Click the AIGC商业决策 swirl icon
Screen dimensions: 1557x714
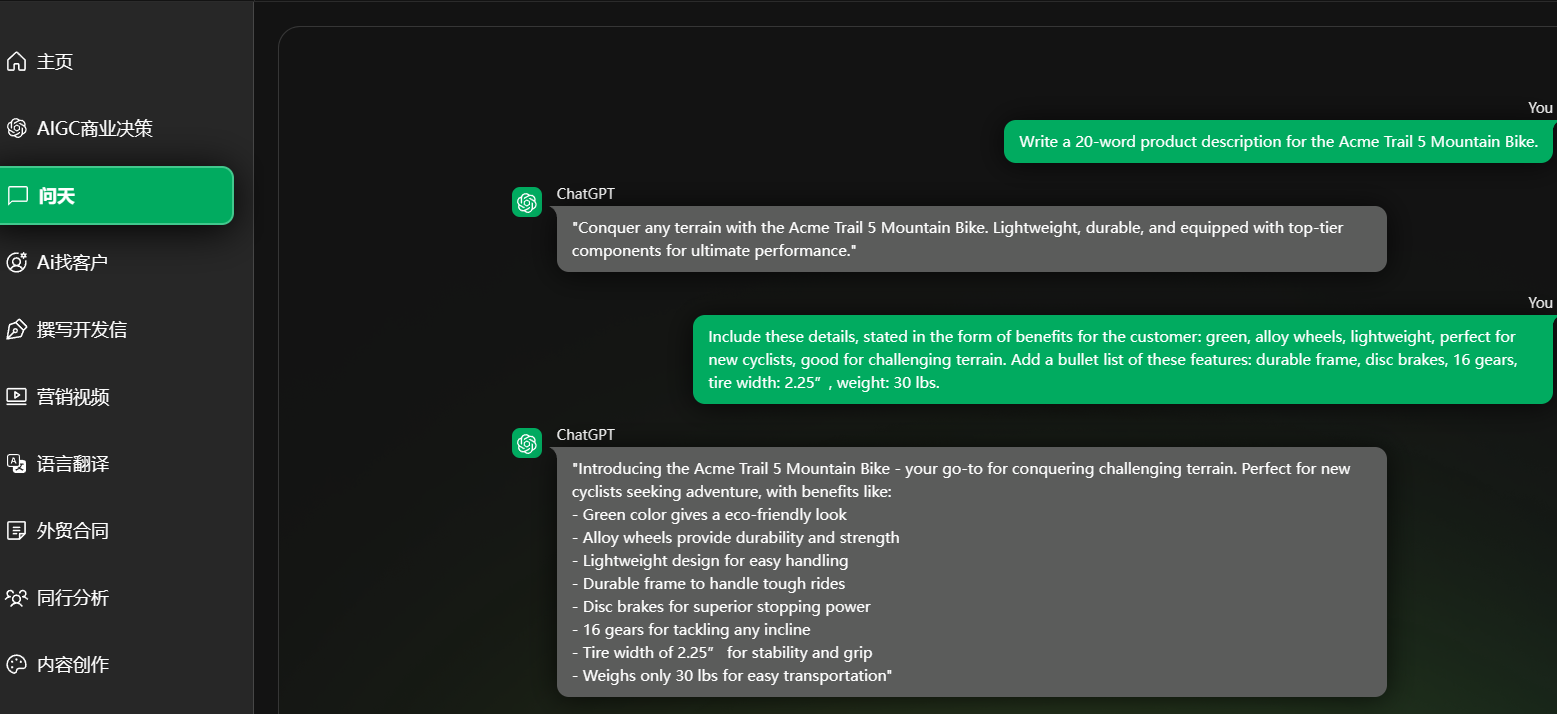click(x=16, y=129)
